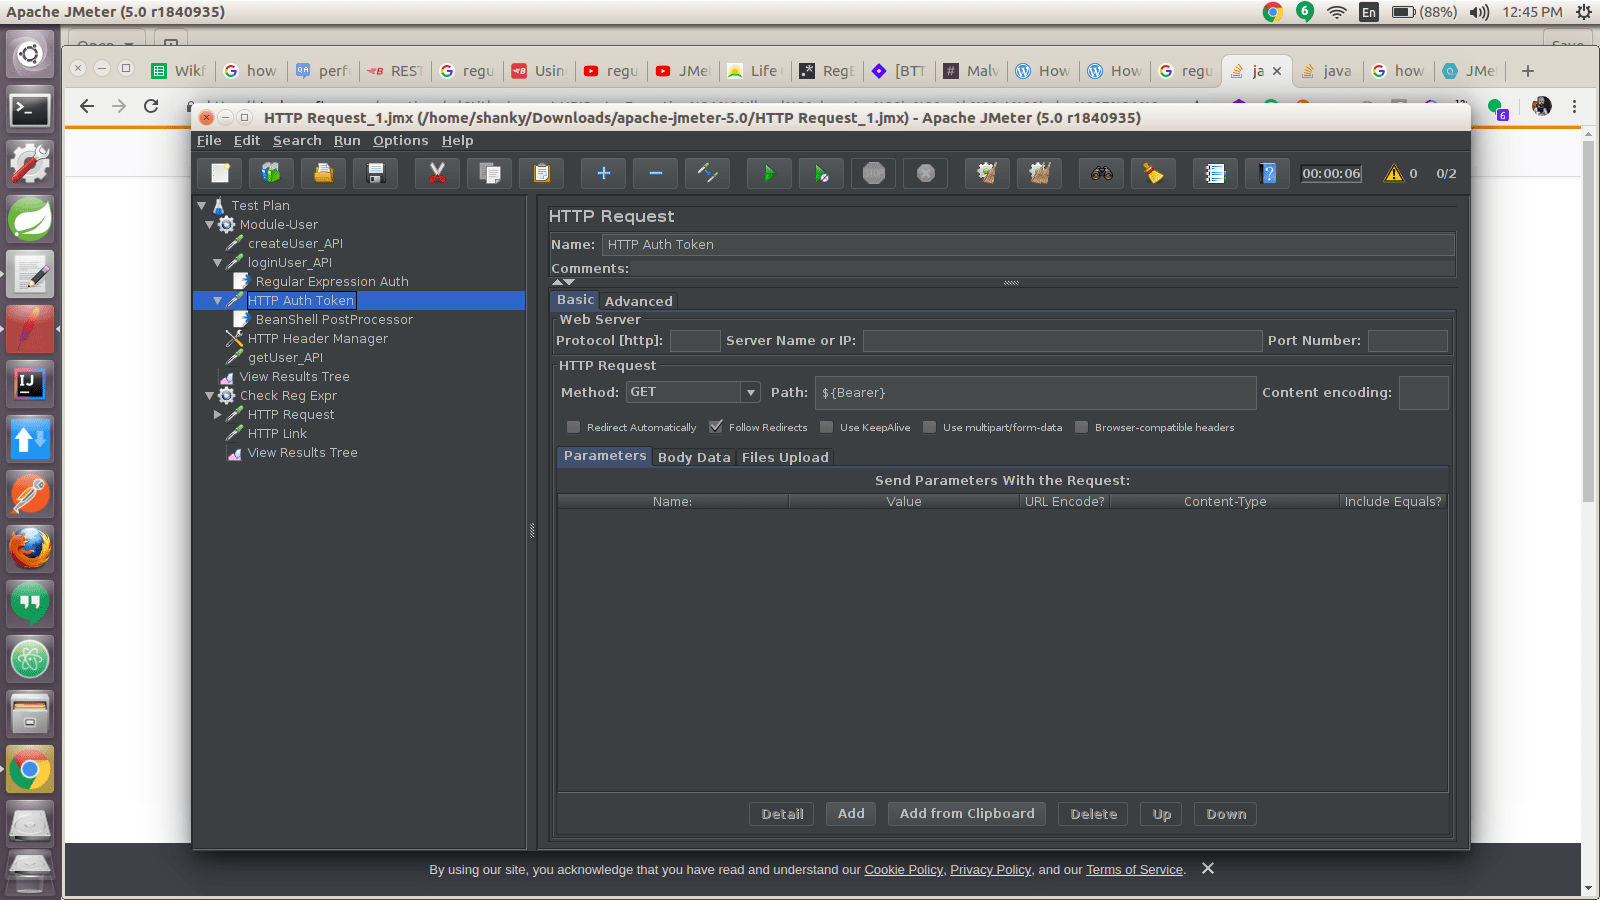Toggle the comments panel collapse arrows
The width and height of the screenshot is (1600, 900).
pyautogui.click(x=563, y=282)
